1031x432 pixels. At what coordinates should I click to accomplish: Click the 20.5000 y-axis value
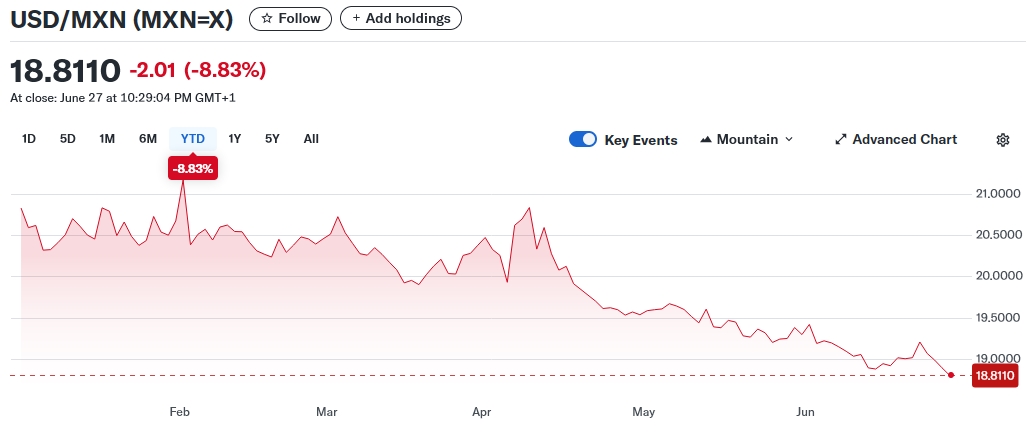(x=996, y=235)
